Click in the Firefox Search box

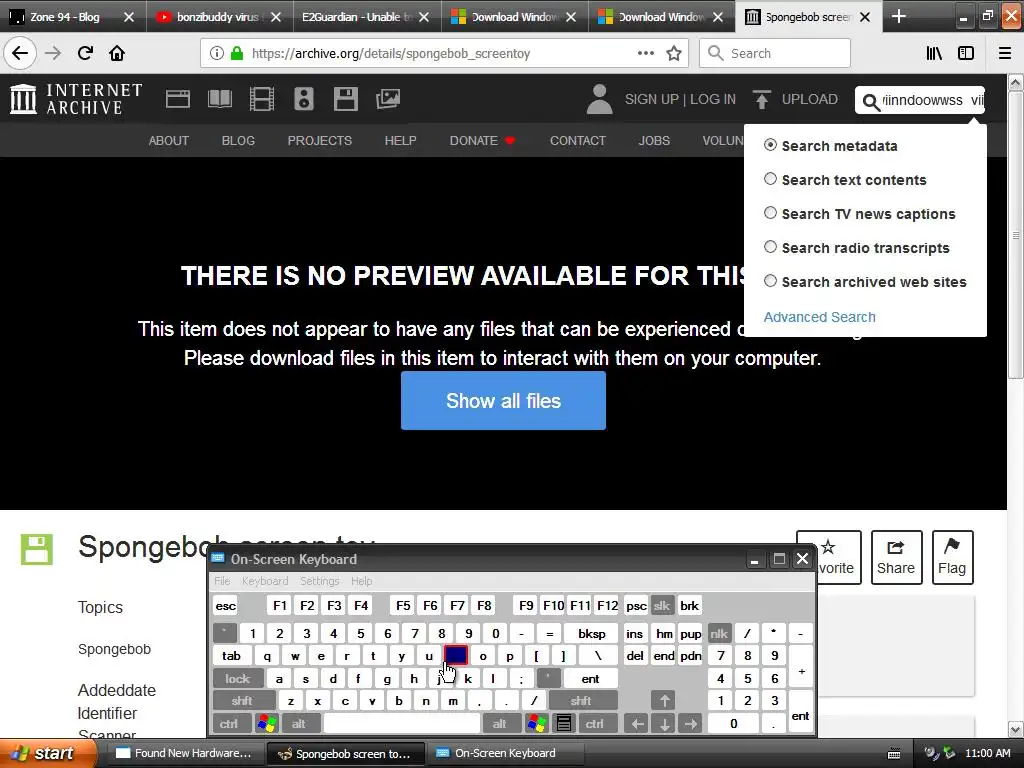tap(775, 54)
